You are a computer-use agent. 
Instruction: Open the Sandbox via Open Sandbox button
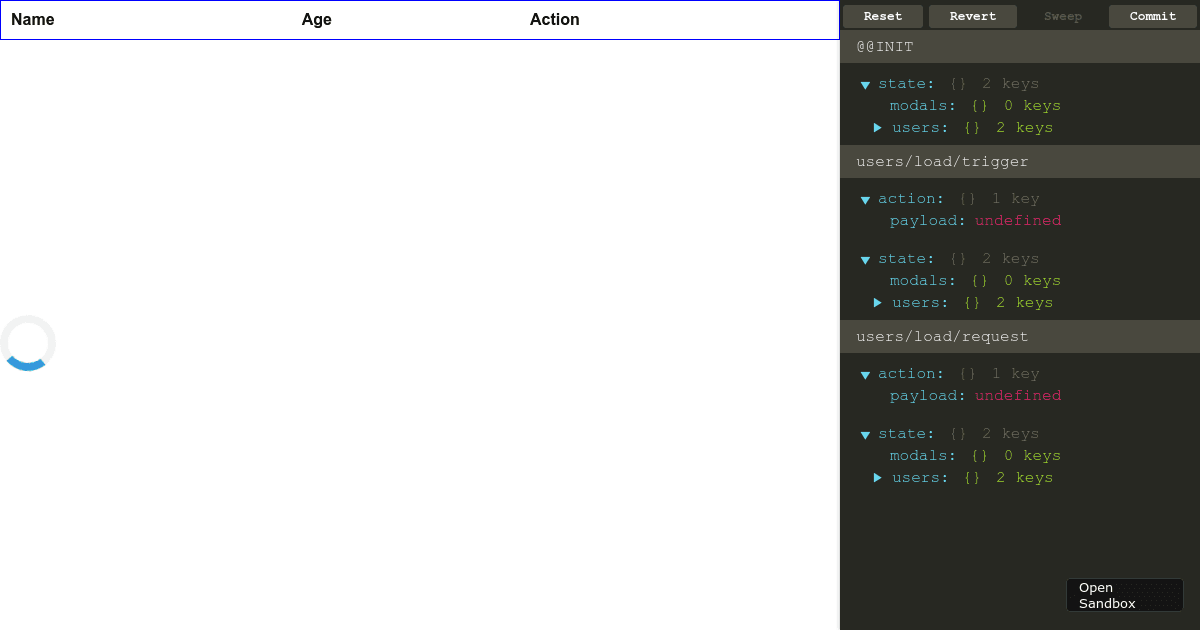click(x=1124, y=595)
